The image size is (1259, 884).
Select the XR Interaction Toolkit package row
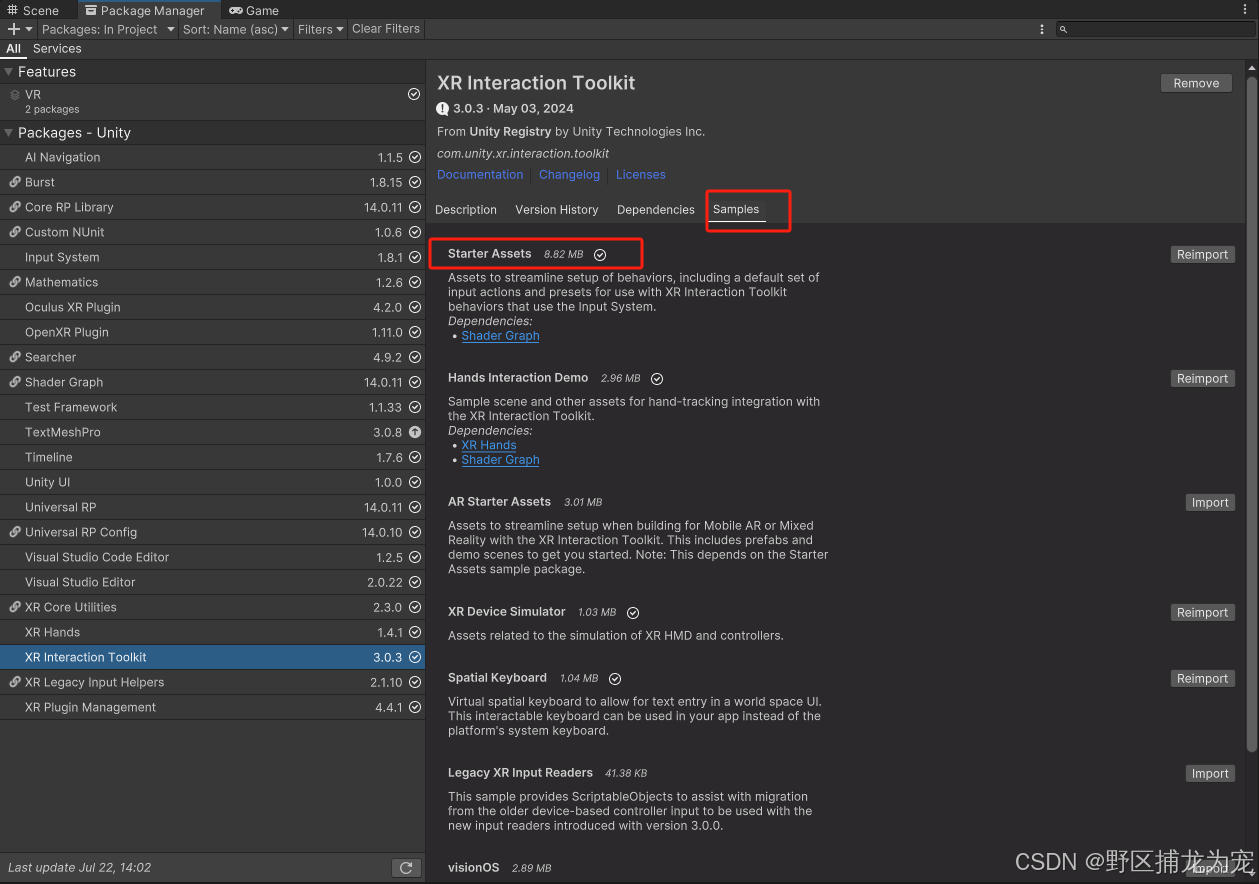click(x=212, y=657)
